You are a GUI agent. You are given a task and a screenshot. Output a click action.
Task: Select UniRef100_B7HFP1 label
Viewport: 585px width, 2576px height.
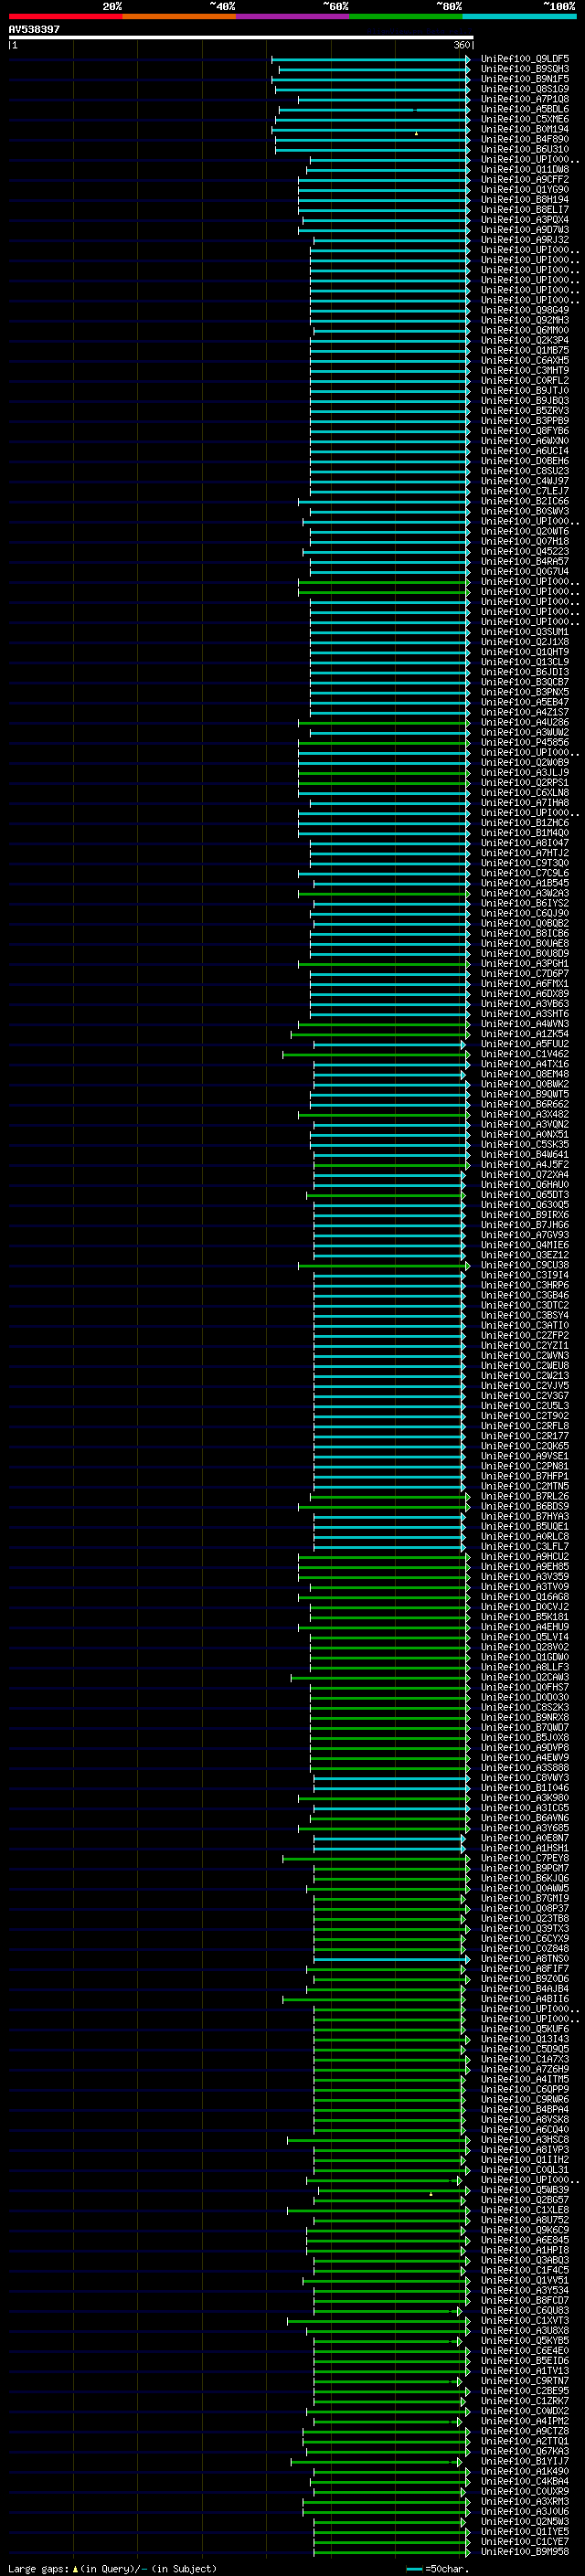tap(524, 1476)
